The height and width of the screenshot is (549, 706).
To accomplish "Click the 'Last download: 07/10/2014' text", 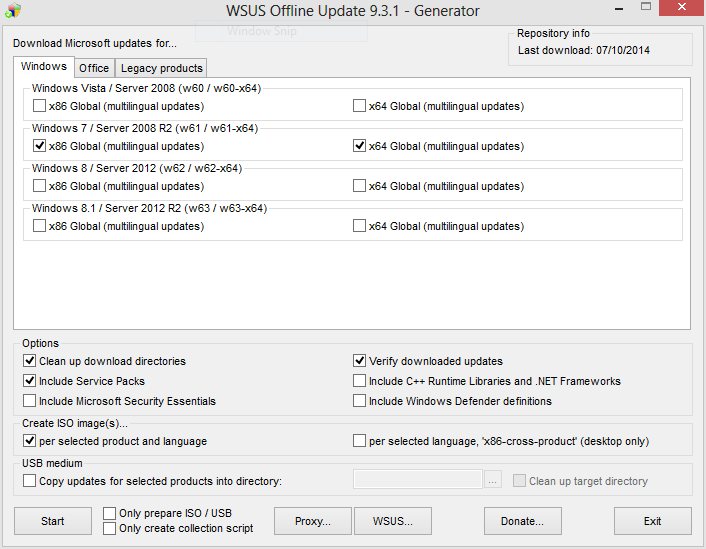I will 584,50.
